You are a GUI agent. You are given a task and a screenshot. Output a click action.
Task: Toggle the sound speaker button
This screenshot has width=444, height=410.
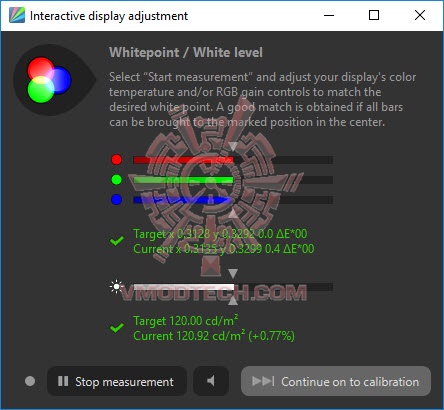[211, 381]
